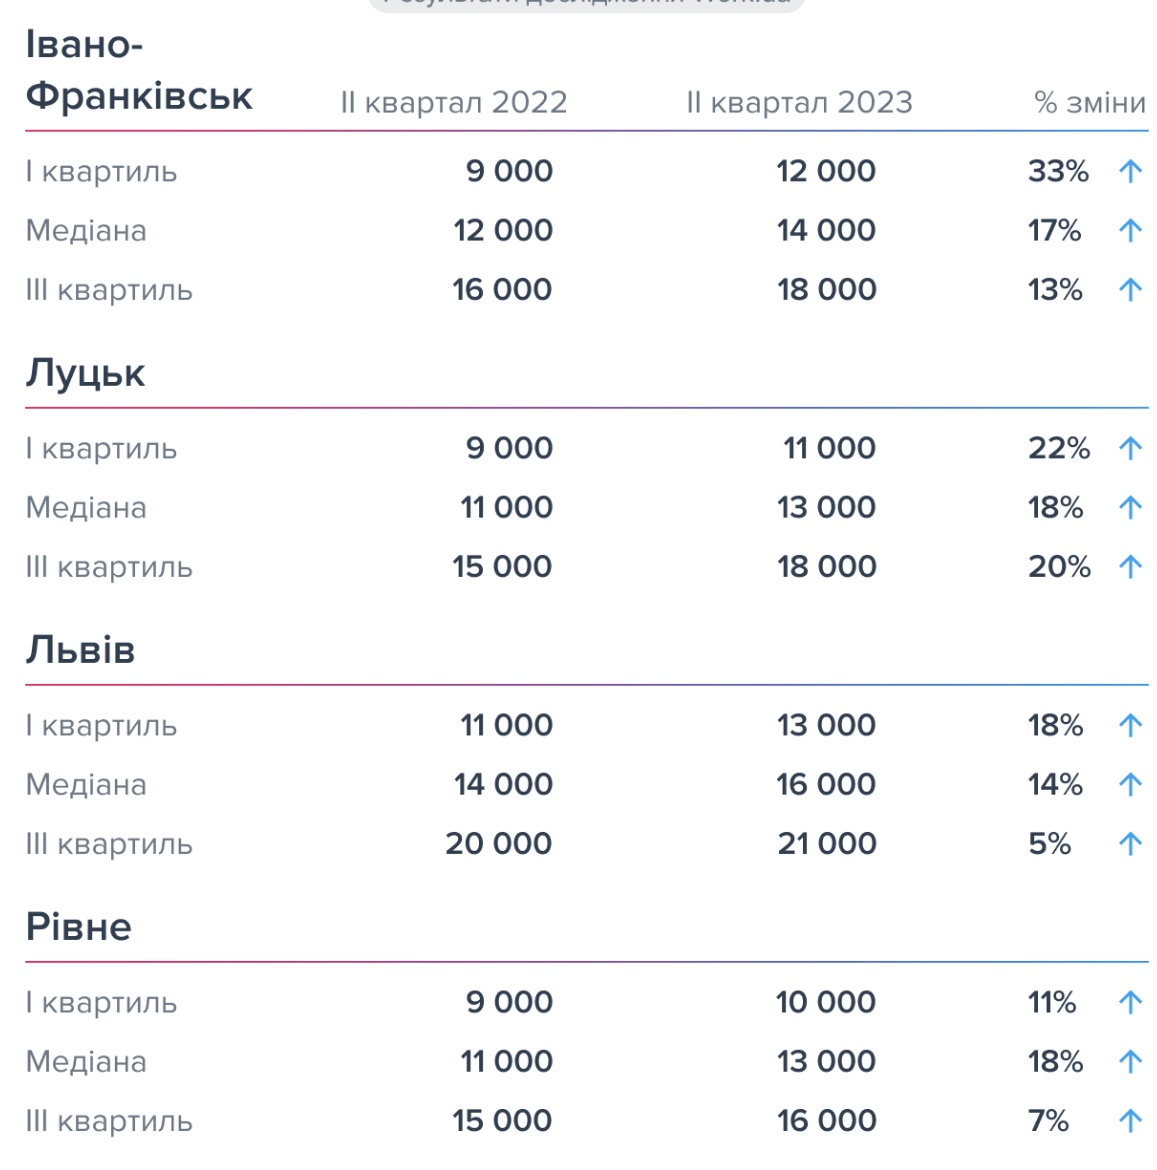Click the Львів III квартиль value 20 000

pos(498,844)
